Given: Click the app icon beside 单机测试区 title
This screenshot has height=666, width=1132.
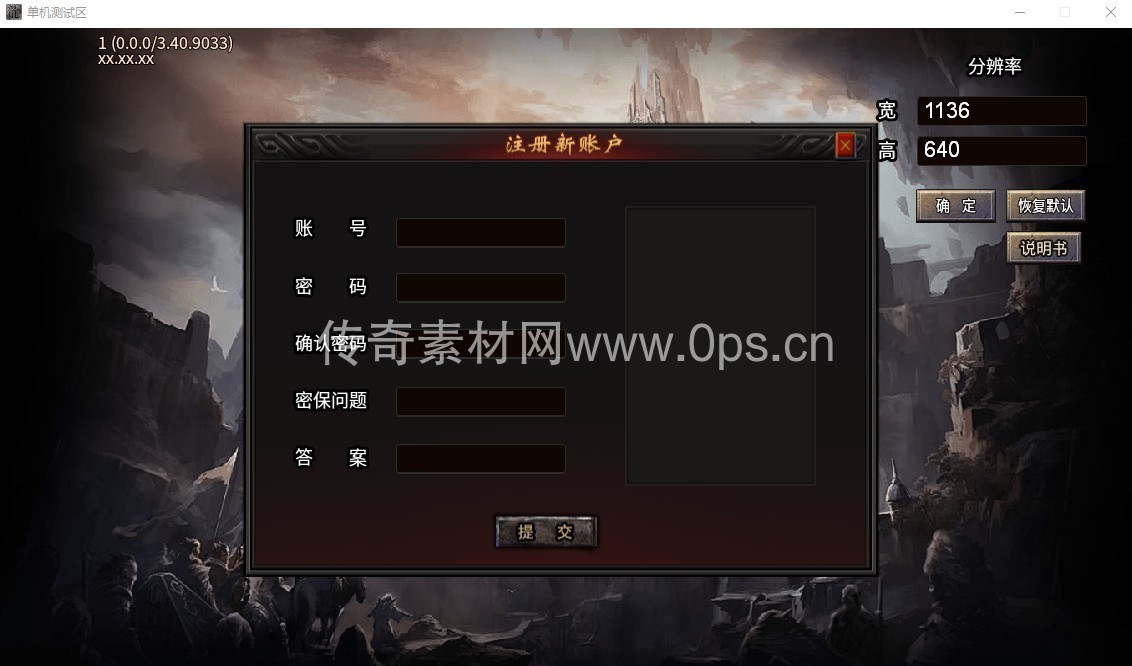Looking at the screenshot, I should 13,12.
